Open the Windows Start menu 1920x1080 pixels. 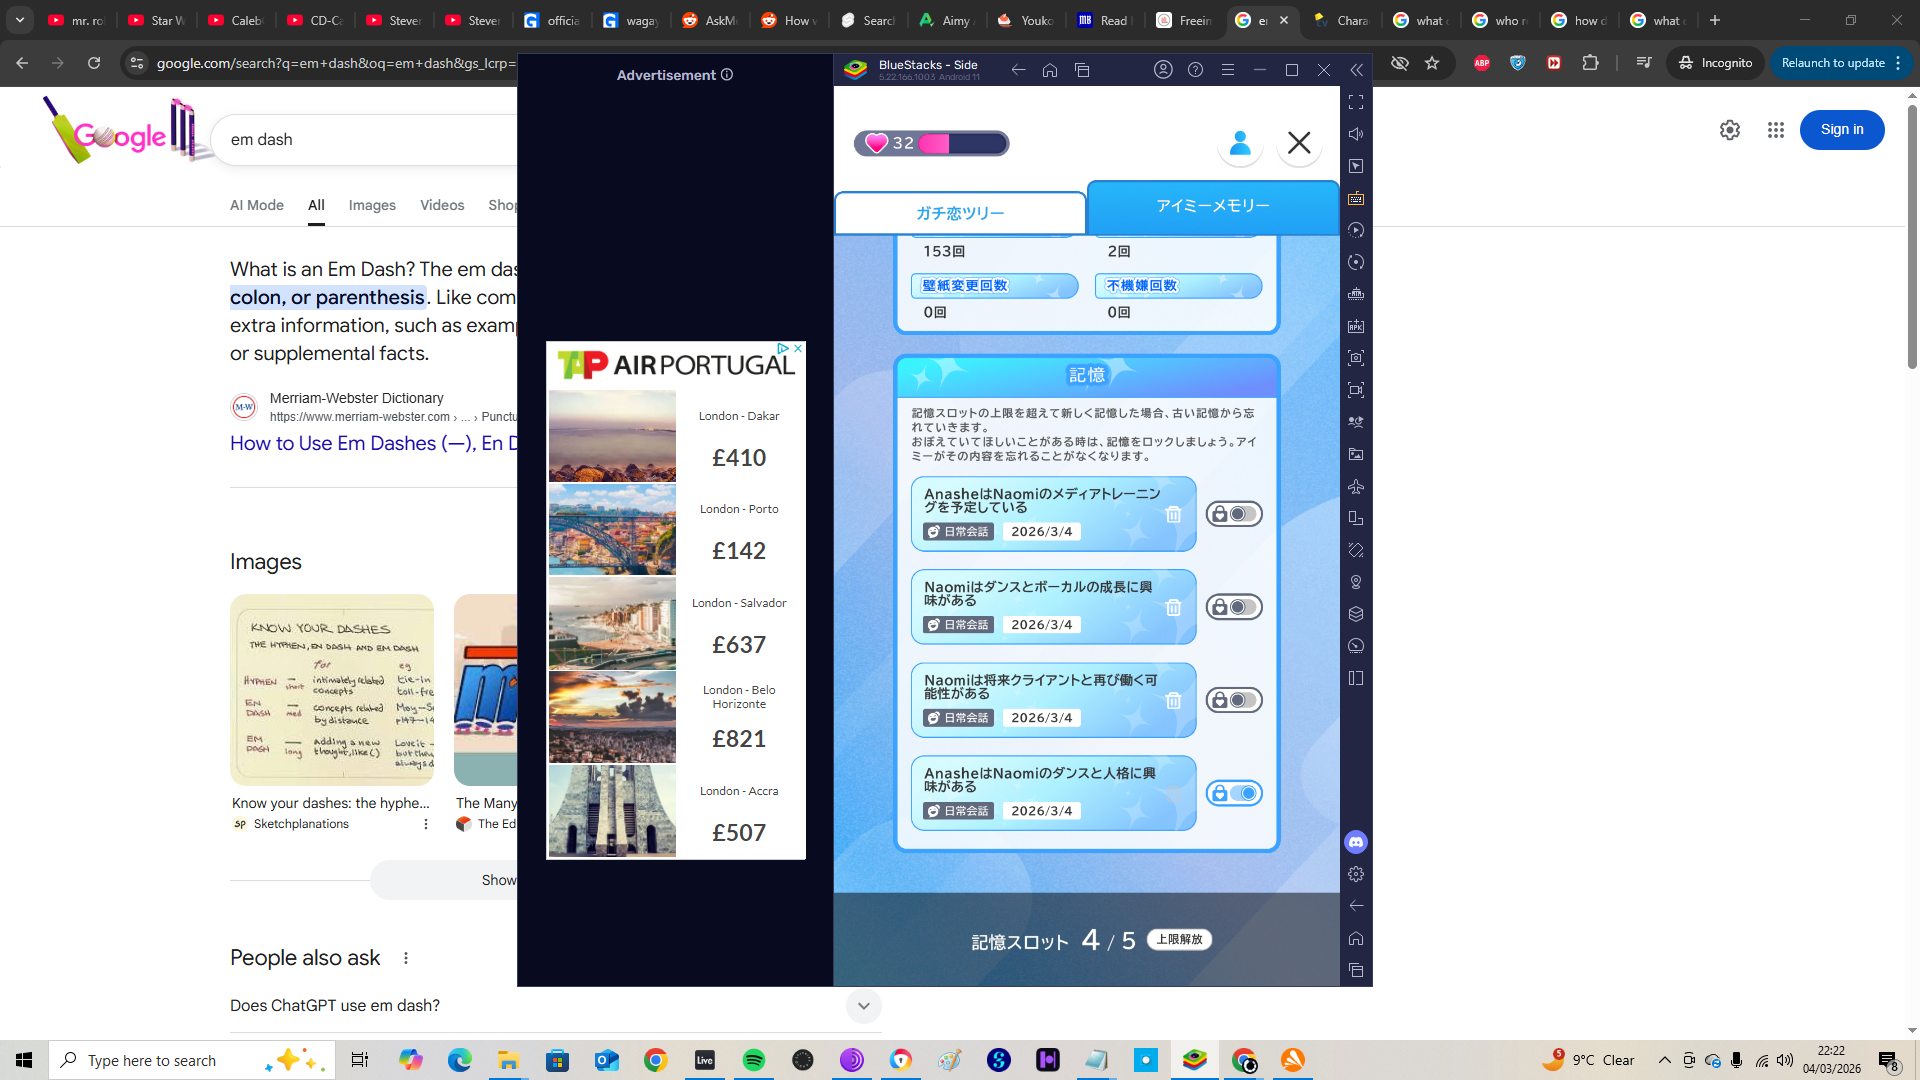[x=24, y=1060]
